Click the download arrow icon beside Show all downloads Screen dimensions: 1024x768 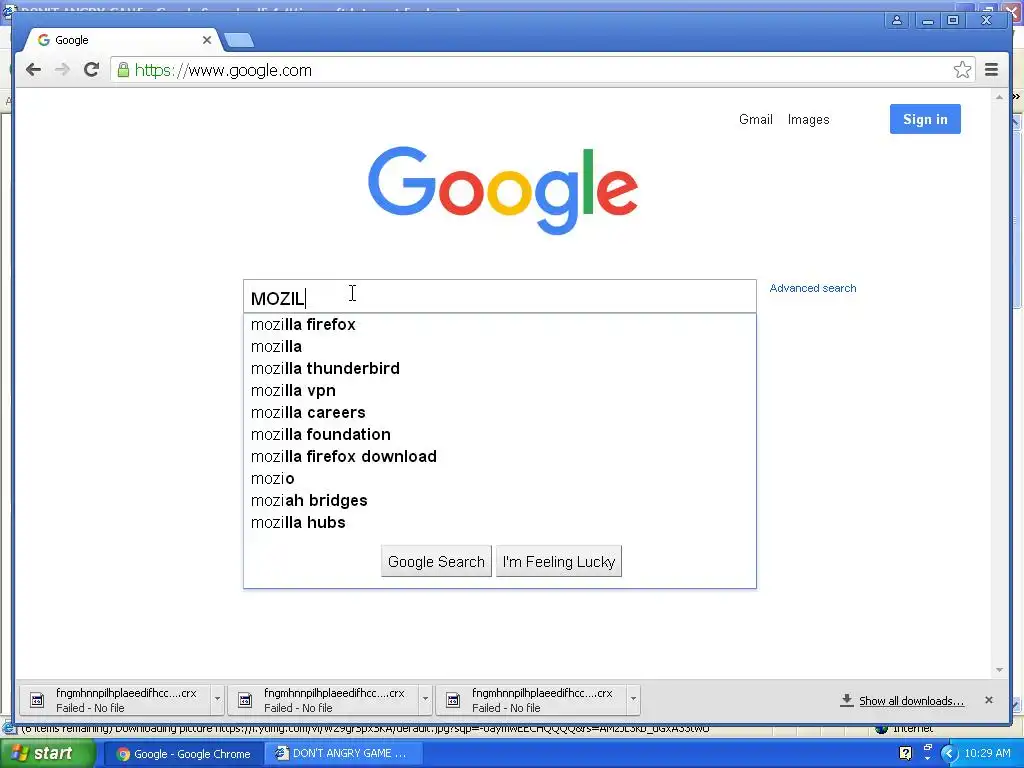point(846,700)
